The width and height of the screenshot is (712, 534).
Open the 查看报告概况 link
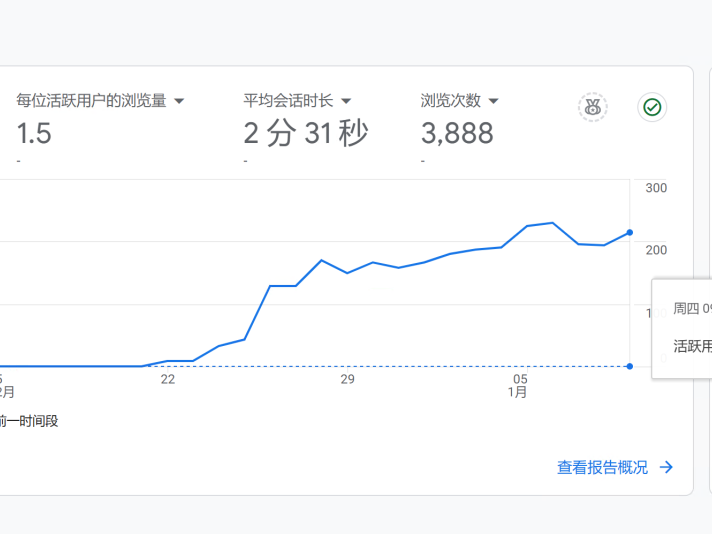[602, 467]
